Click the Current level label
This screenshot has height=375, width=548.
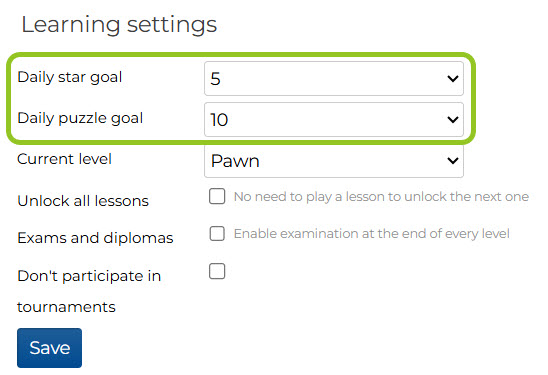(x=64, y=159)
